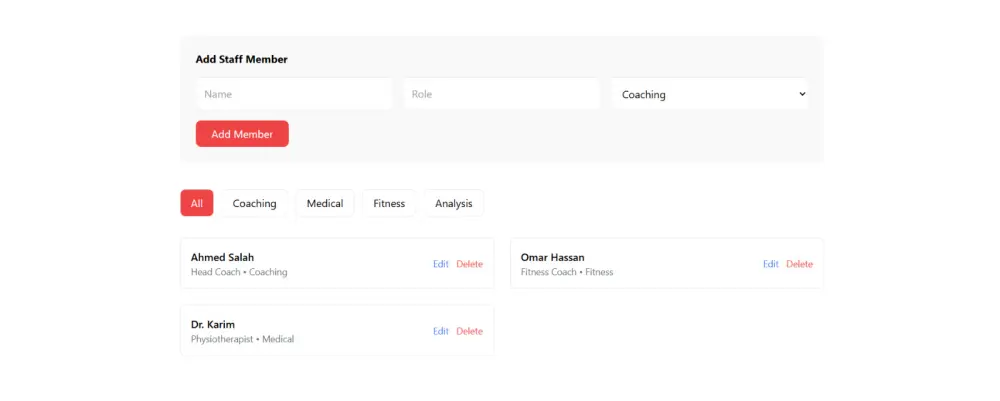Image resolution: width=1000 pixels, height=401 pixels.
Task: Delete Dr. Karim from staff
Action: click(469, 331)
